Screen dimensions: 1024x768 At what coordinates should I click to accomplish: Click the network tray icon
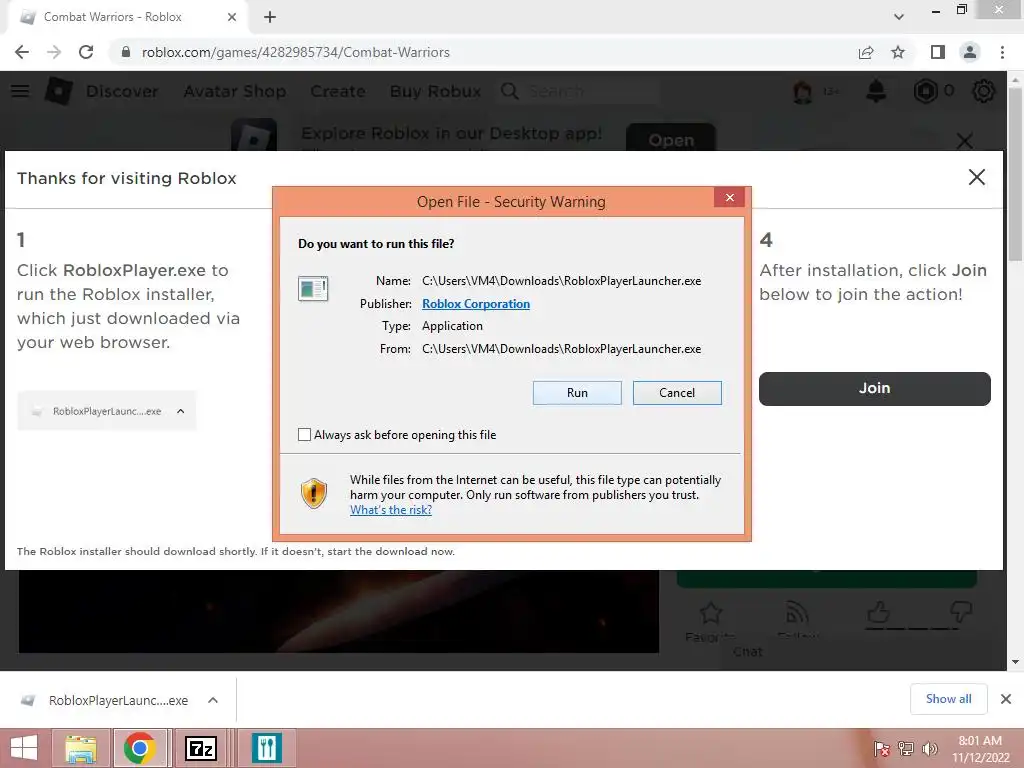coord(906,749)
